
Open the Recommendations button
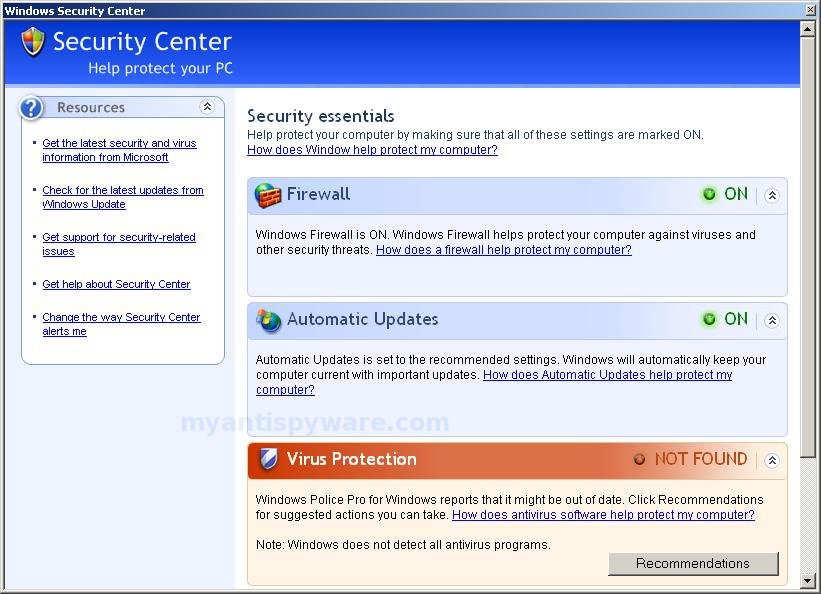click(693, 564)
